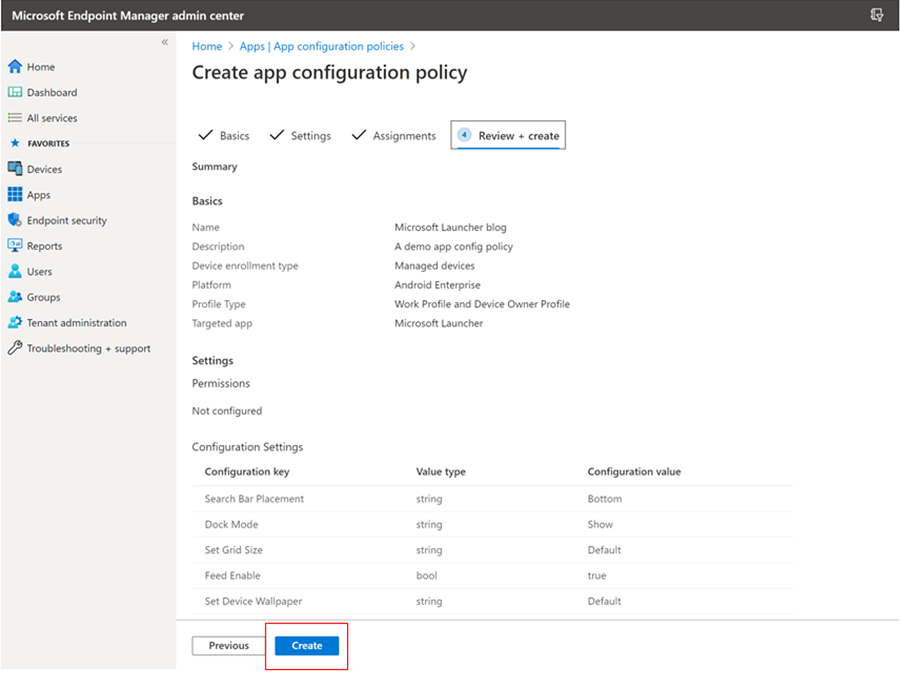Click Work Profile and Device Owner Profile
The height and width of the screenshot is (673, 900).
(482, 304)
